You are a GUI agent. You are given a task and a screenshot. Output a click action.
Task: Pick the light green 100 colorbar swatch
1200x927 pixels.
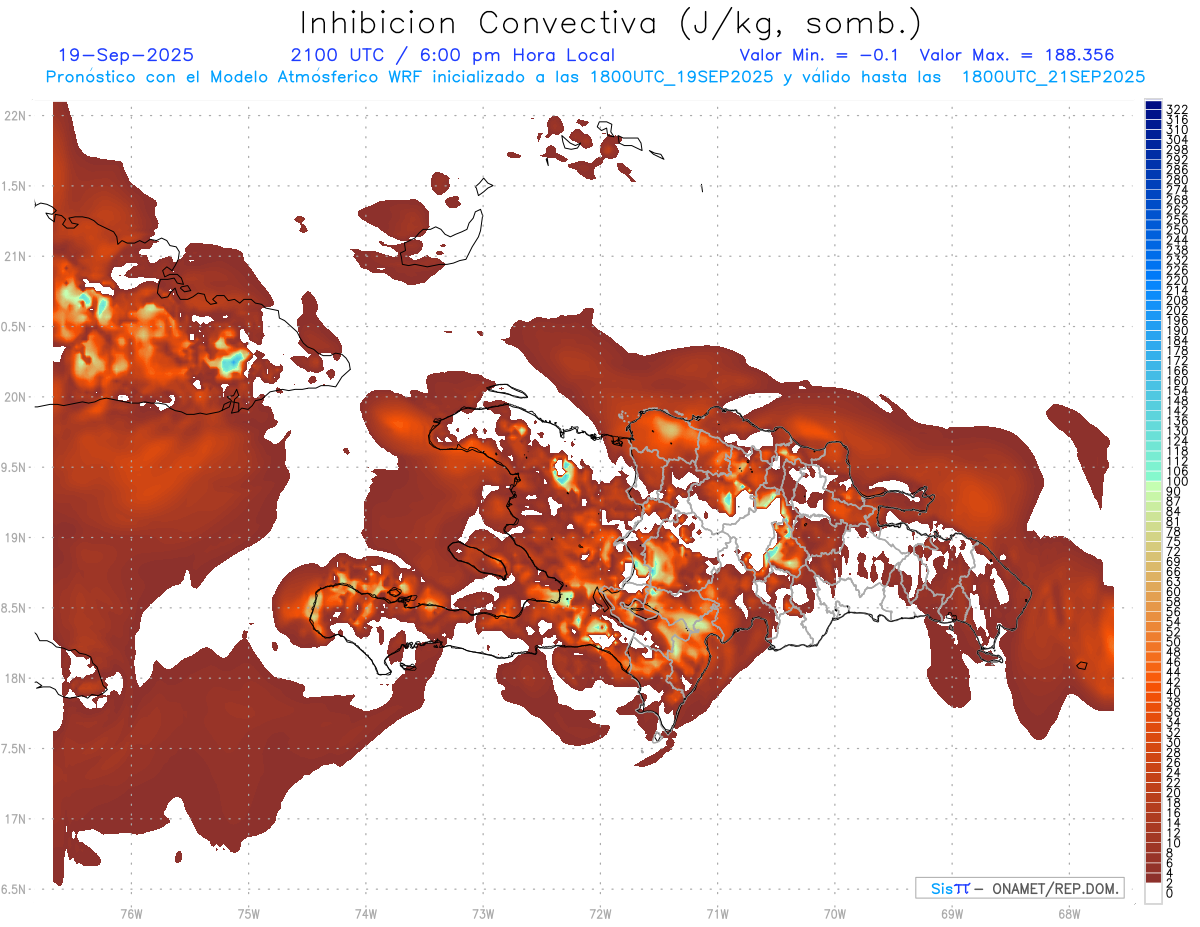(1153, 482)
